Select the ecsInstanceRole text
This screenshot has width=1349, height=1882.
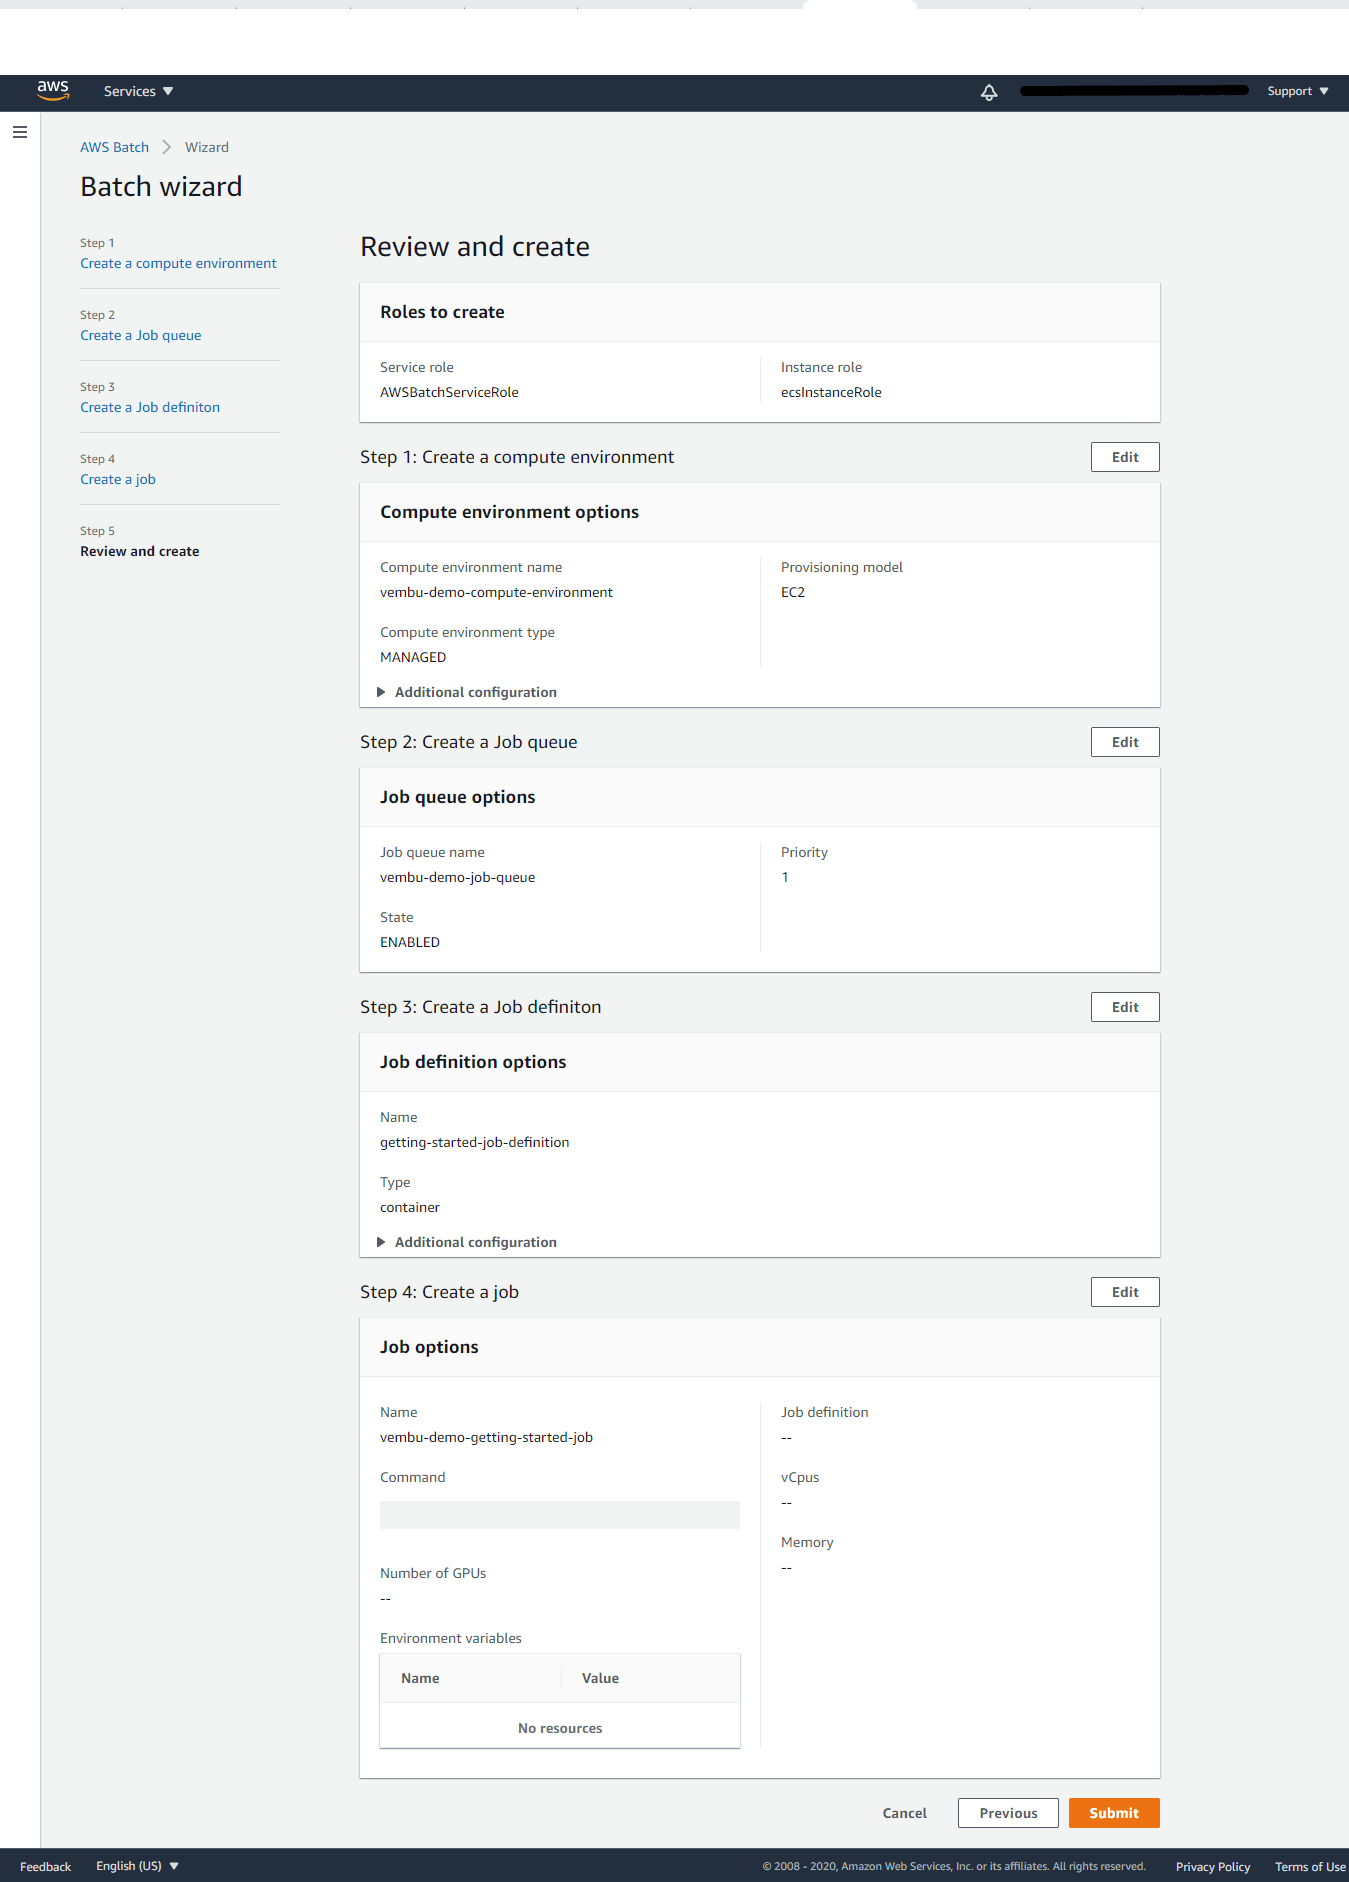831,392
